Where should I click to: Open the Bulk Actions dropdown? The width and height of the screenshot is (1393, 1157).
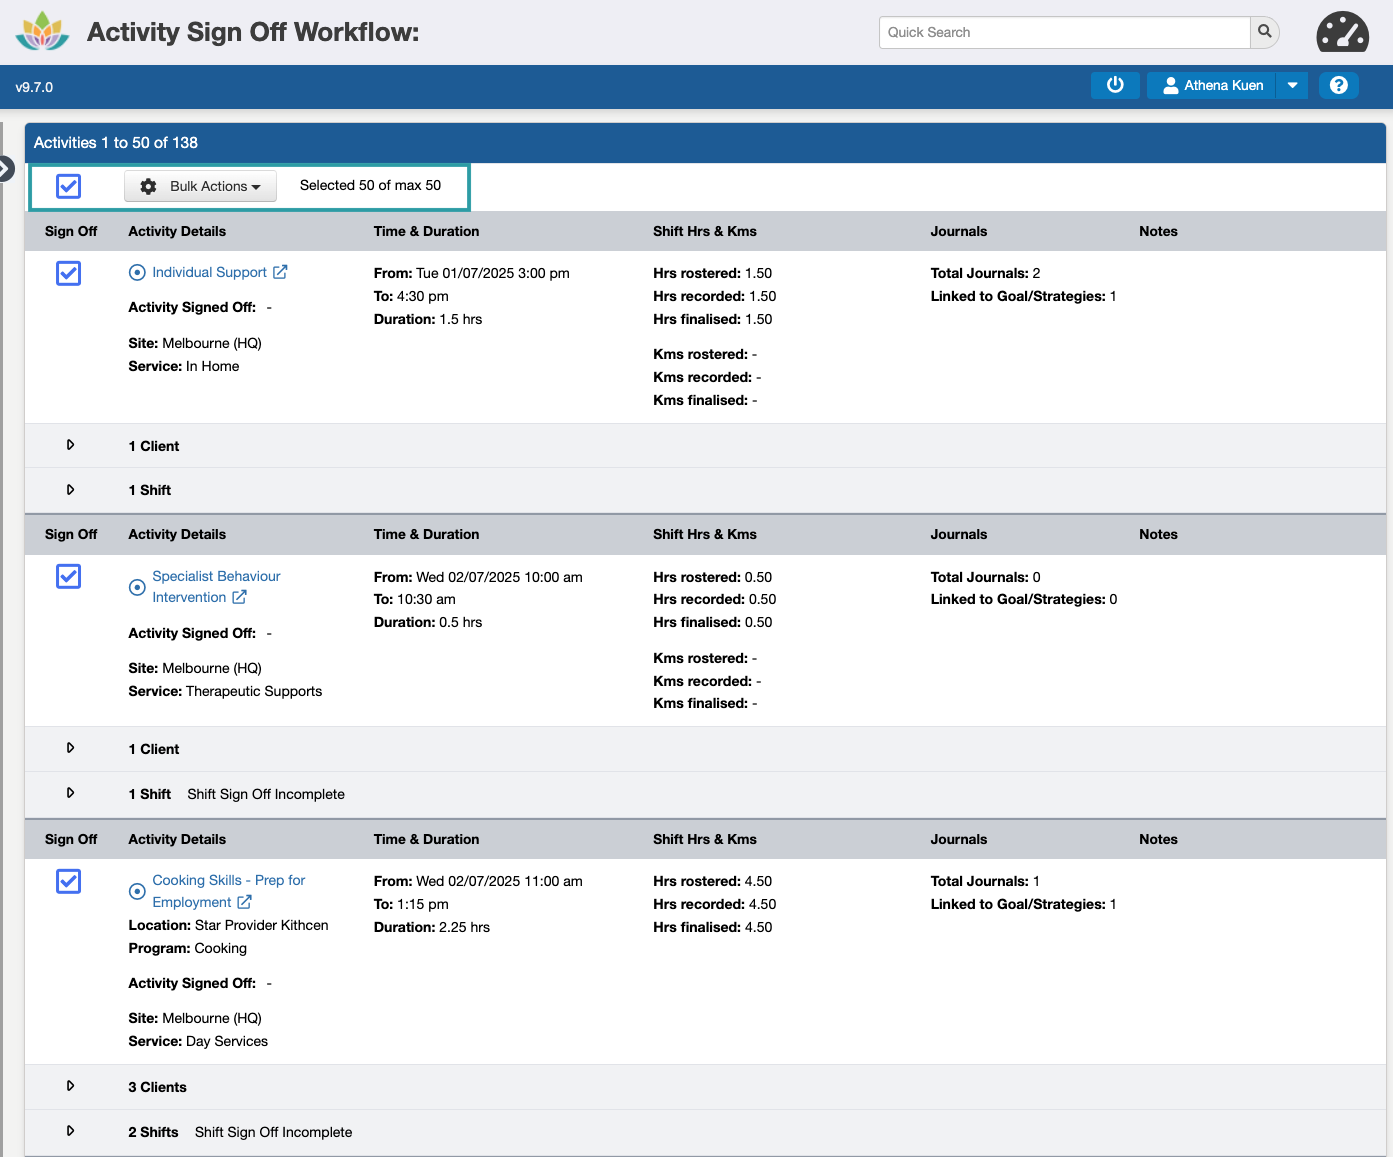click(201, 186)
